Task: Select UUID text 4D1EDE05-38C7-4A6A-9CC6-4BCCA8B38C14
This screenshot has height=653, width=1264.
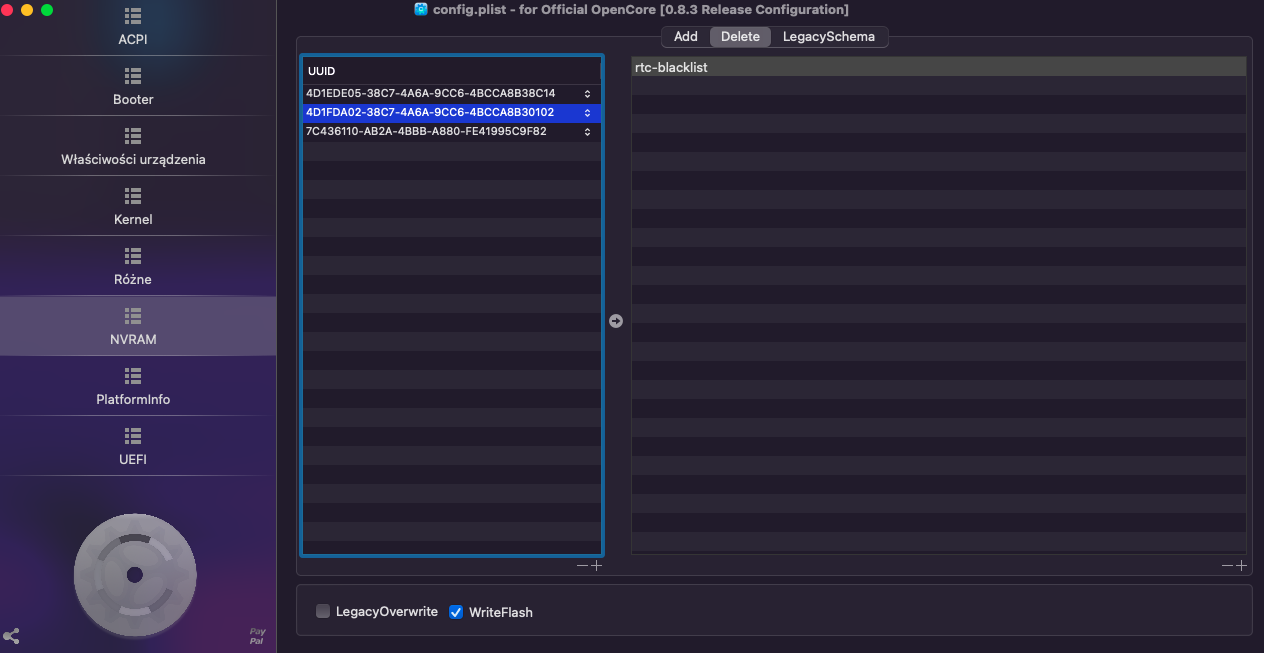Action: pyautogui.click(x=431, y=94)
